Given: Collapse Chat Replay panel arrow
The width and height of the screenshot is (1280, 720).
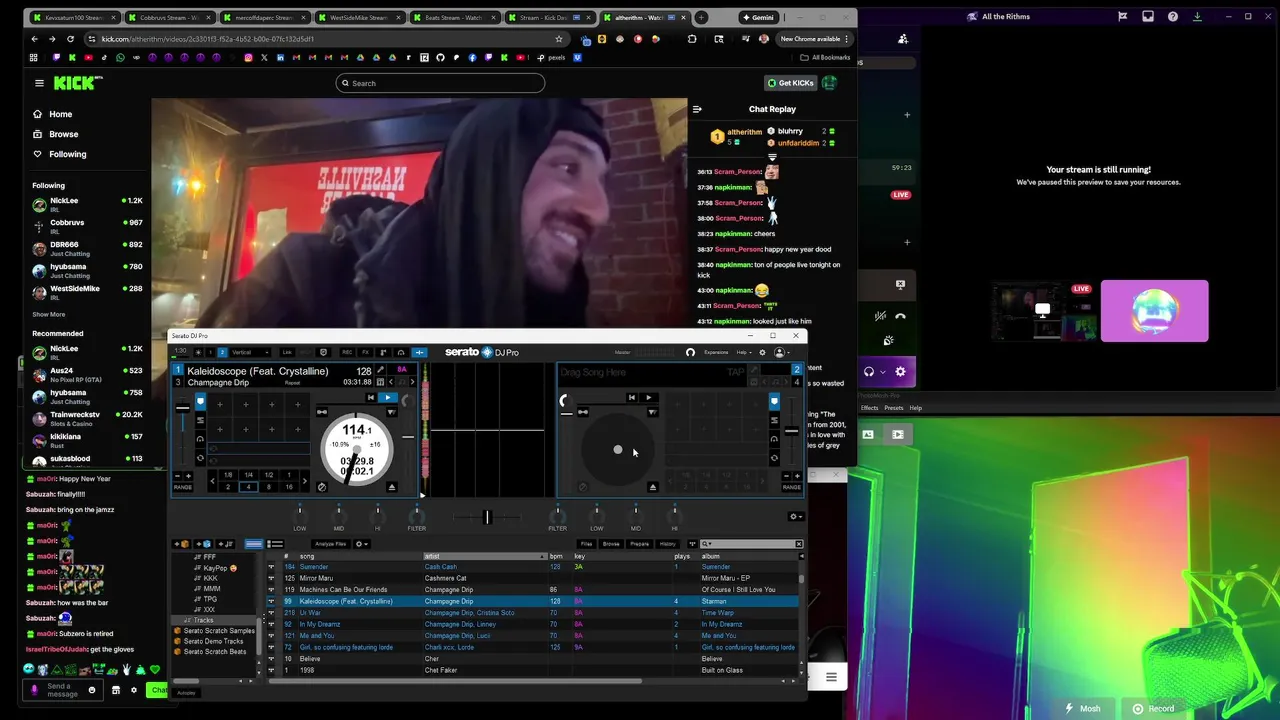Looking at the screenshot, I should [x=697, y=109].
